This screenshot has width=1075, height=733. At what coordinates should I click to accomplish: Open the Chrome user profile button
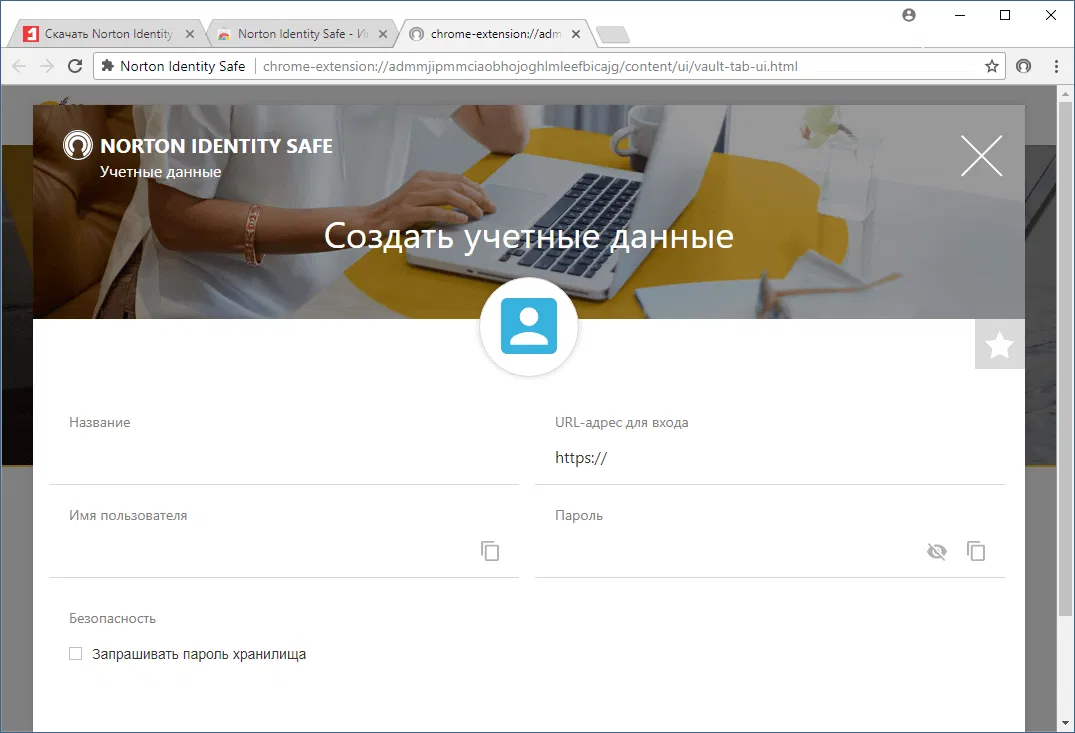(909, 15)
